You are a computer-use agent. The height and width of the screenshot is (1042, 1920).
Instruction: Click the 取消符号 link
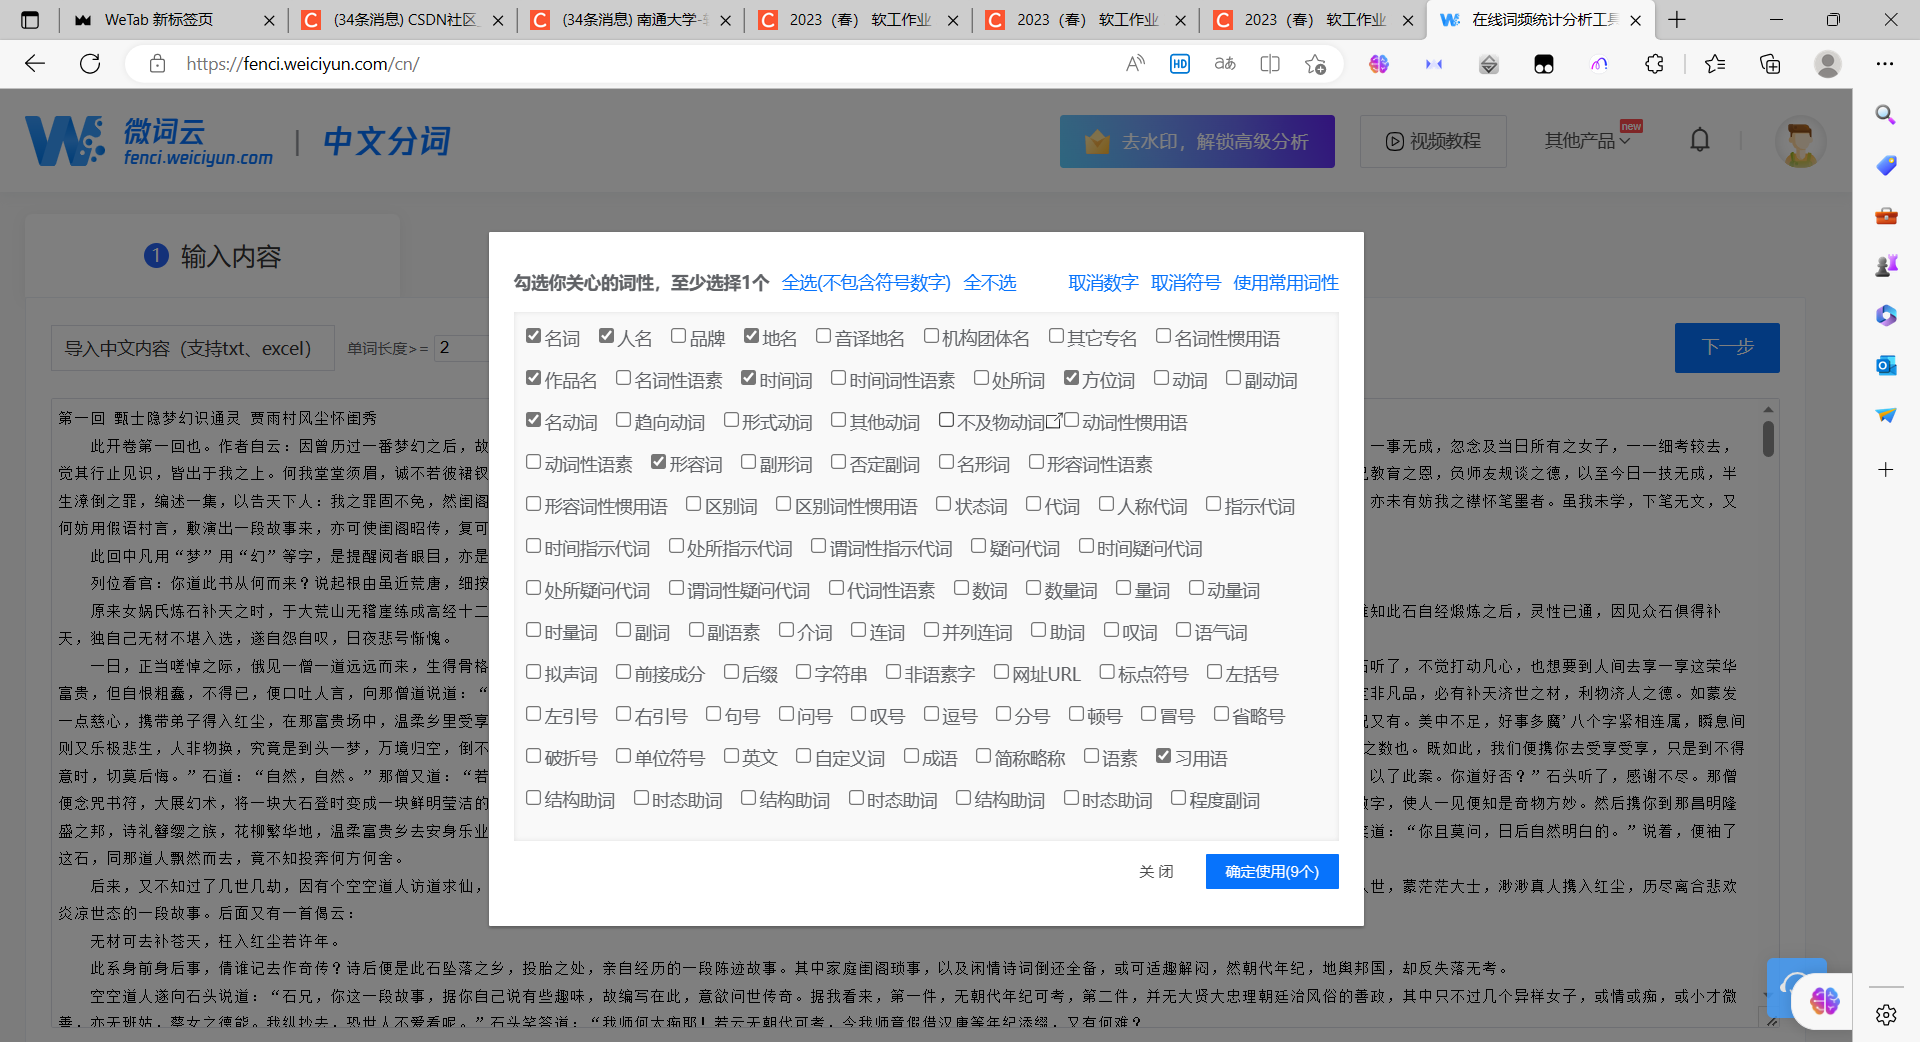point(1186,283)
